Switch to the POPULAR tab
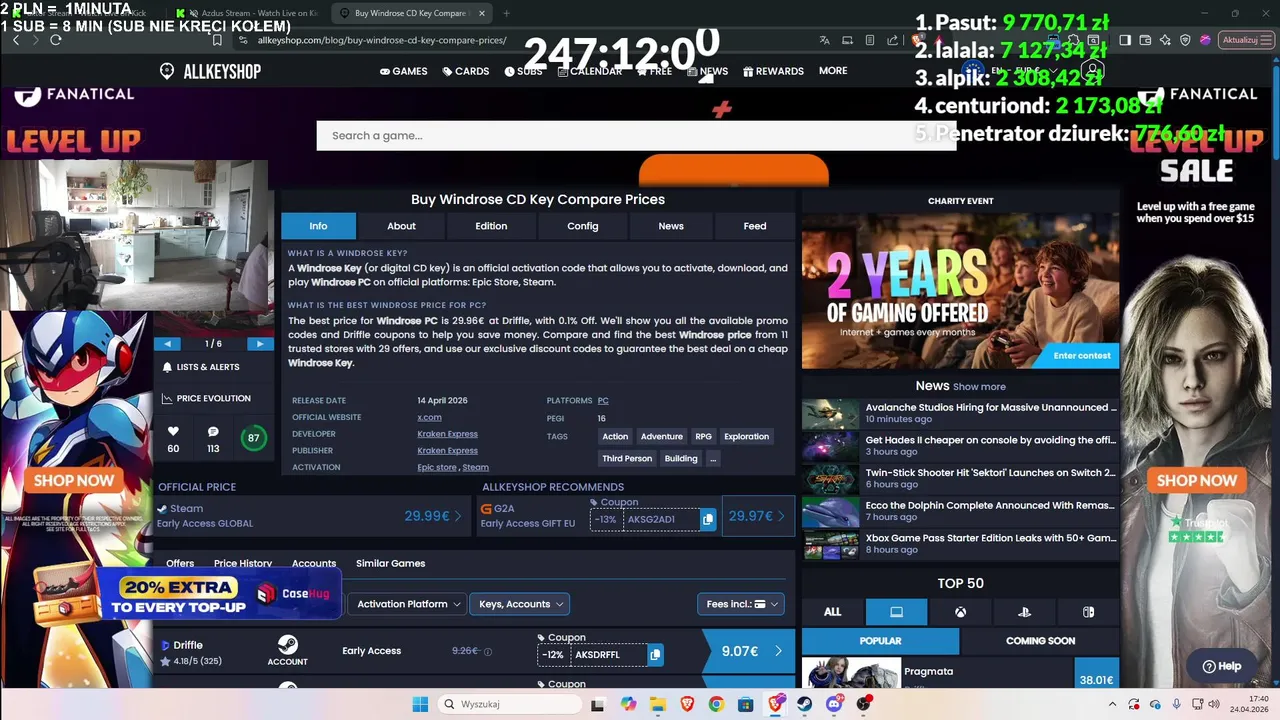Viewport: 1280px width, 720px height. click(880, 641)
